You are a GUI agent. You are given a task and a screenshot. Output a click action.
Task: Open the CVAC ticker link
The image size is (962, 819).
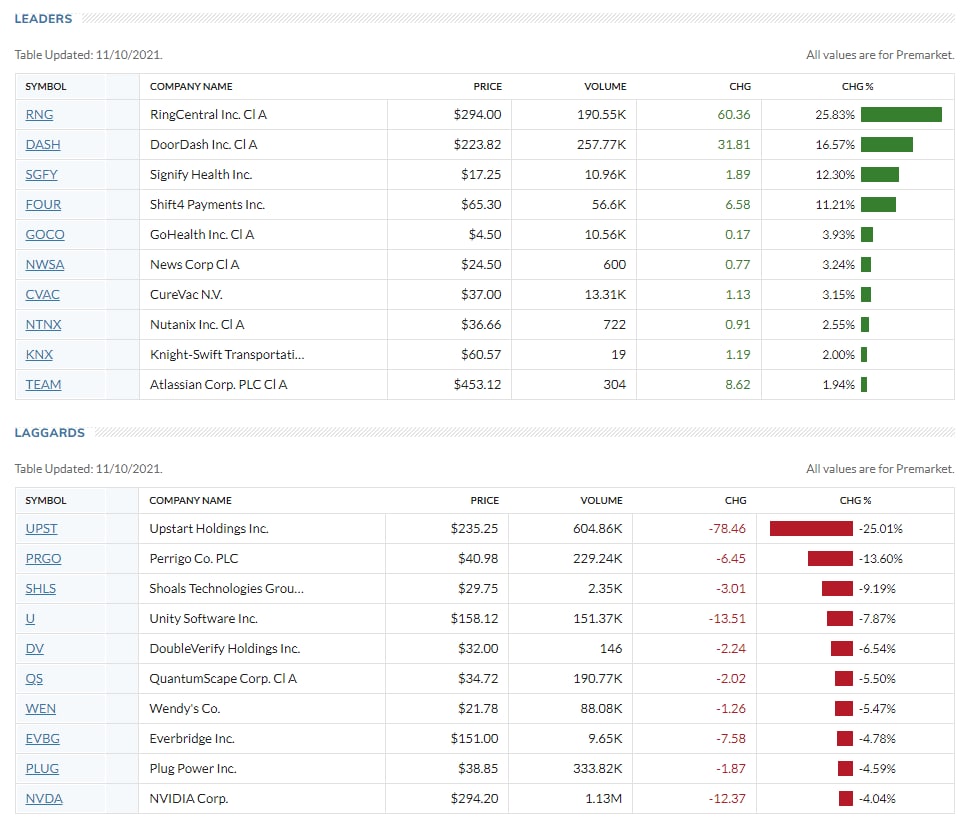click(x=42, y=295)
